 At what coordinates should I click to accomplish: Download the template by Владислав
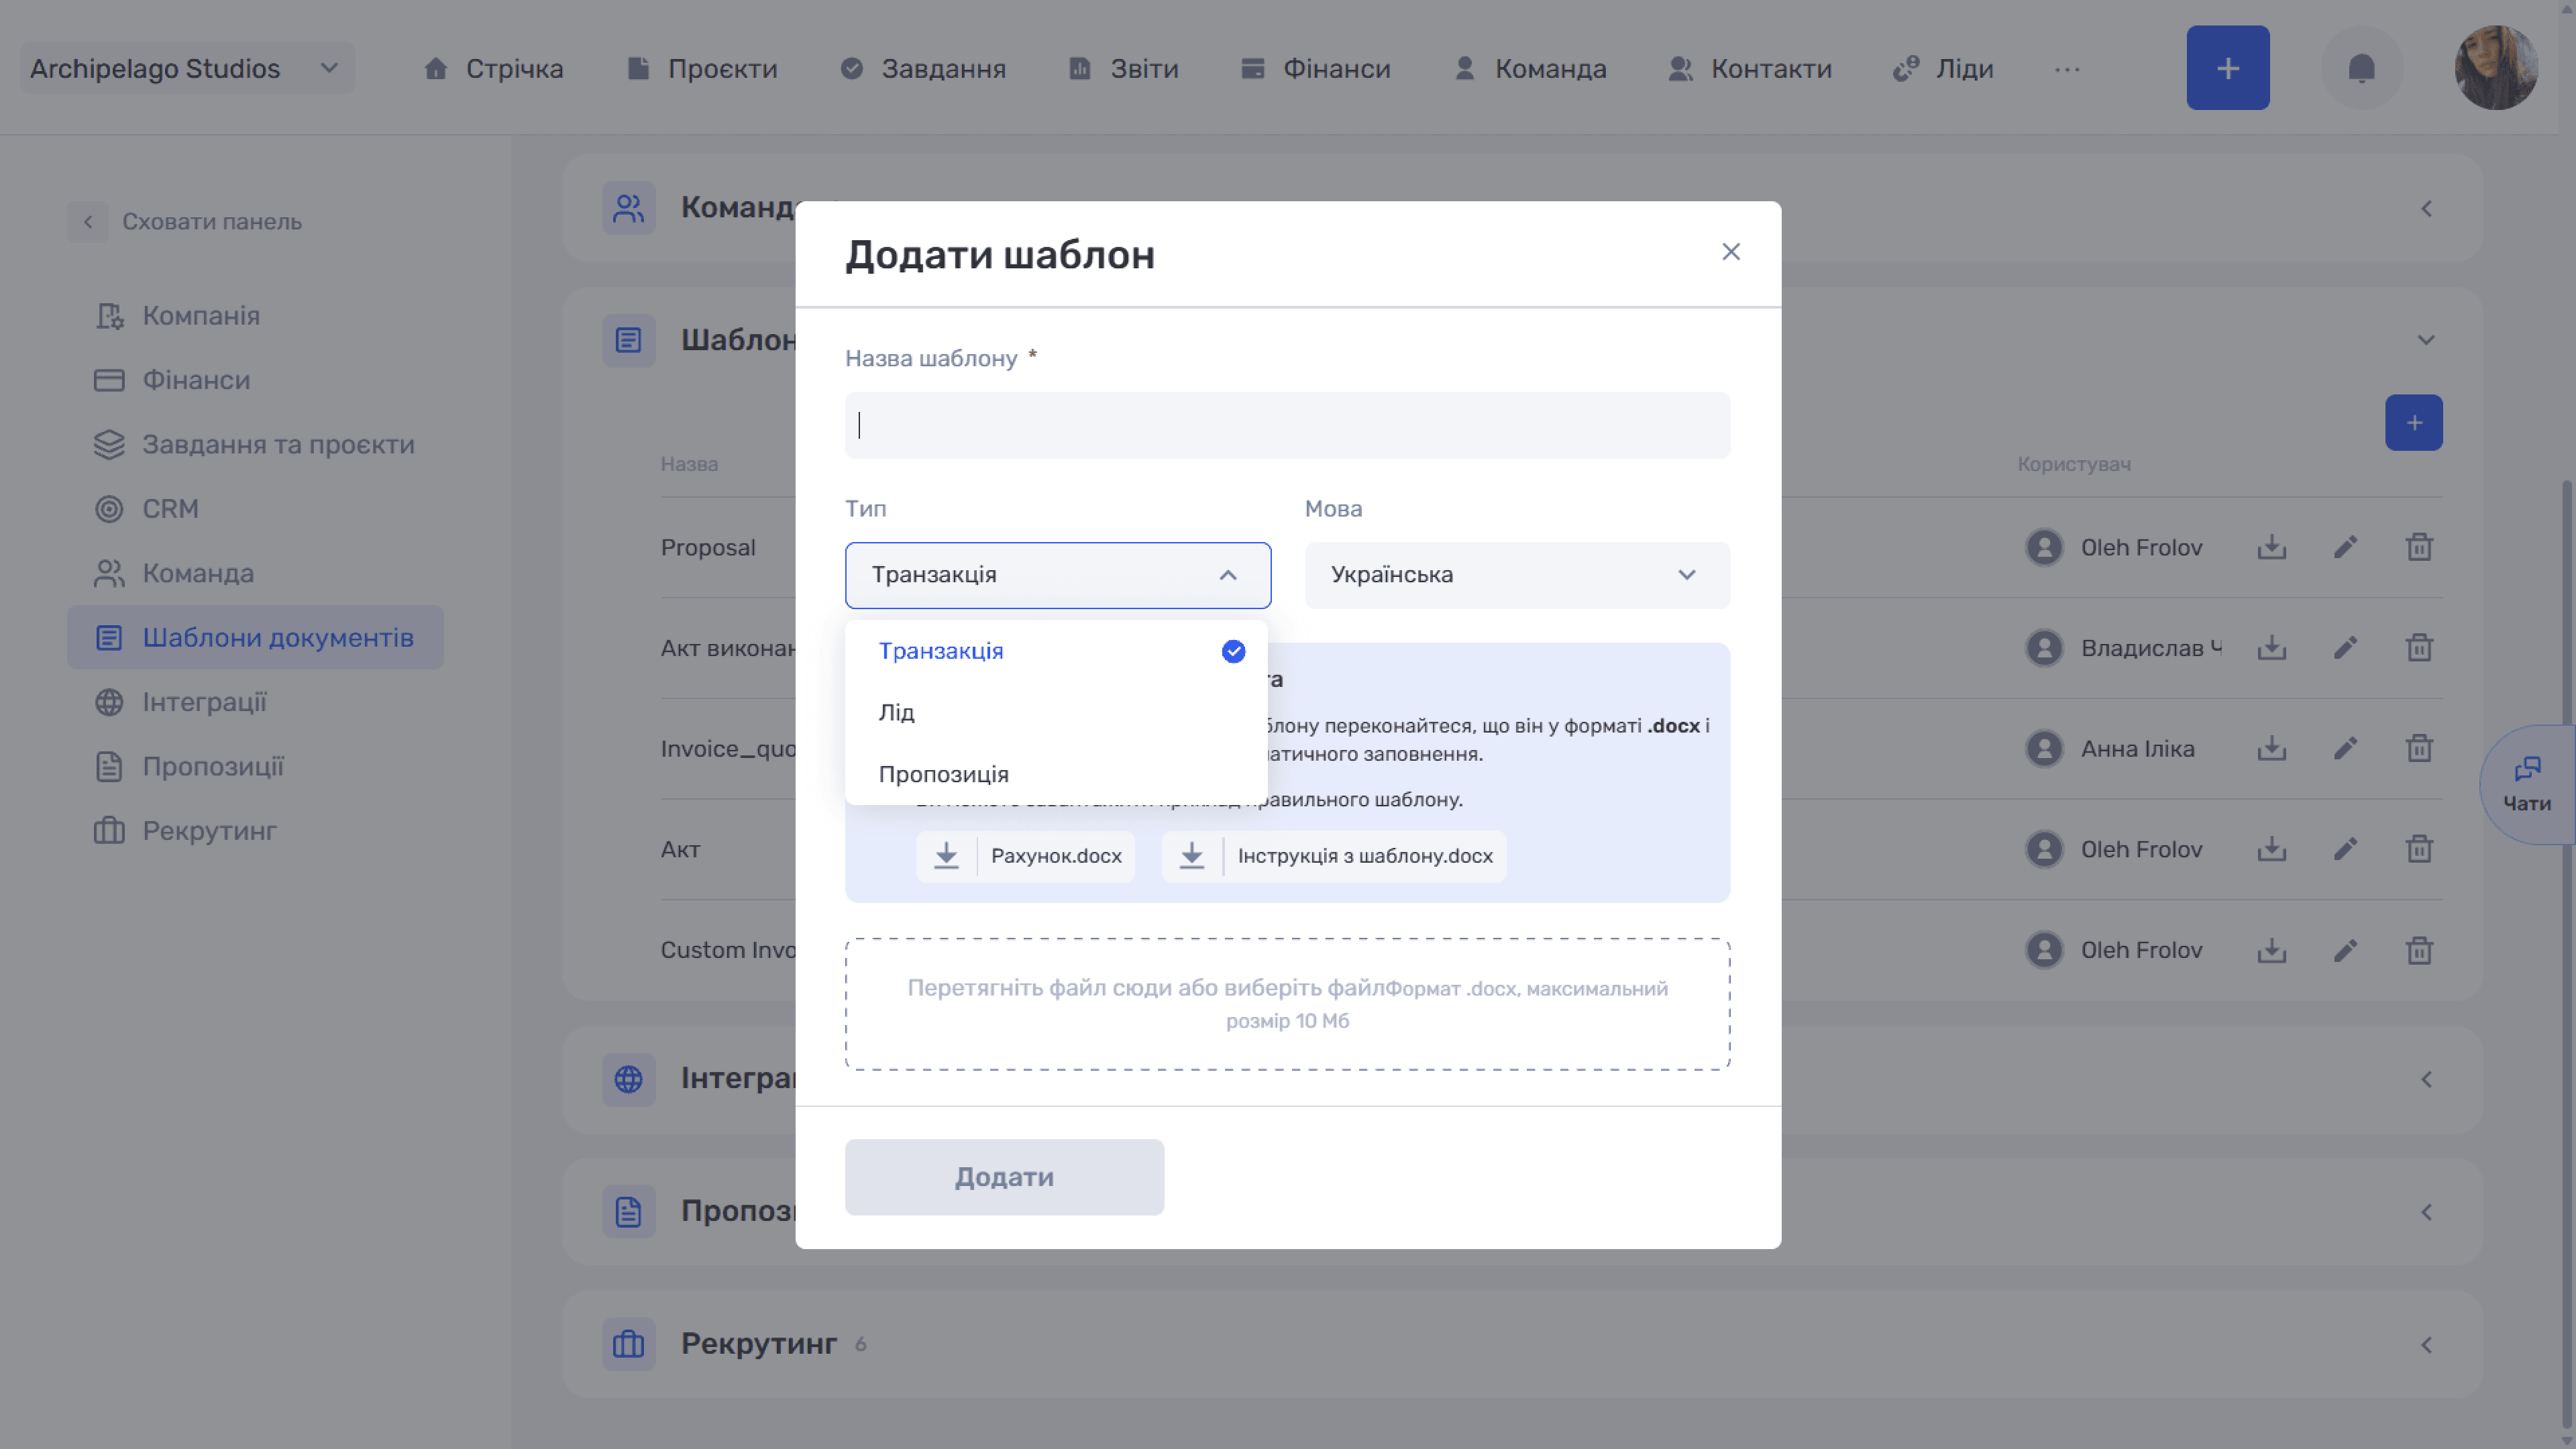pyautogui.click(x=2271, y=648)
